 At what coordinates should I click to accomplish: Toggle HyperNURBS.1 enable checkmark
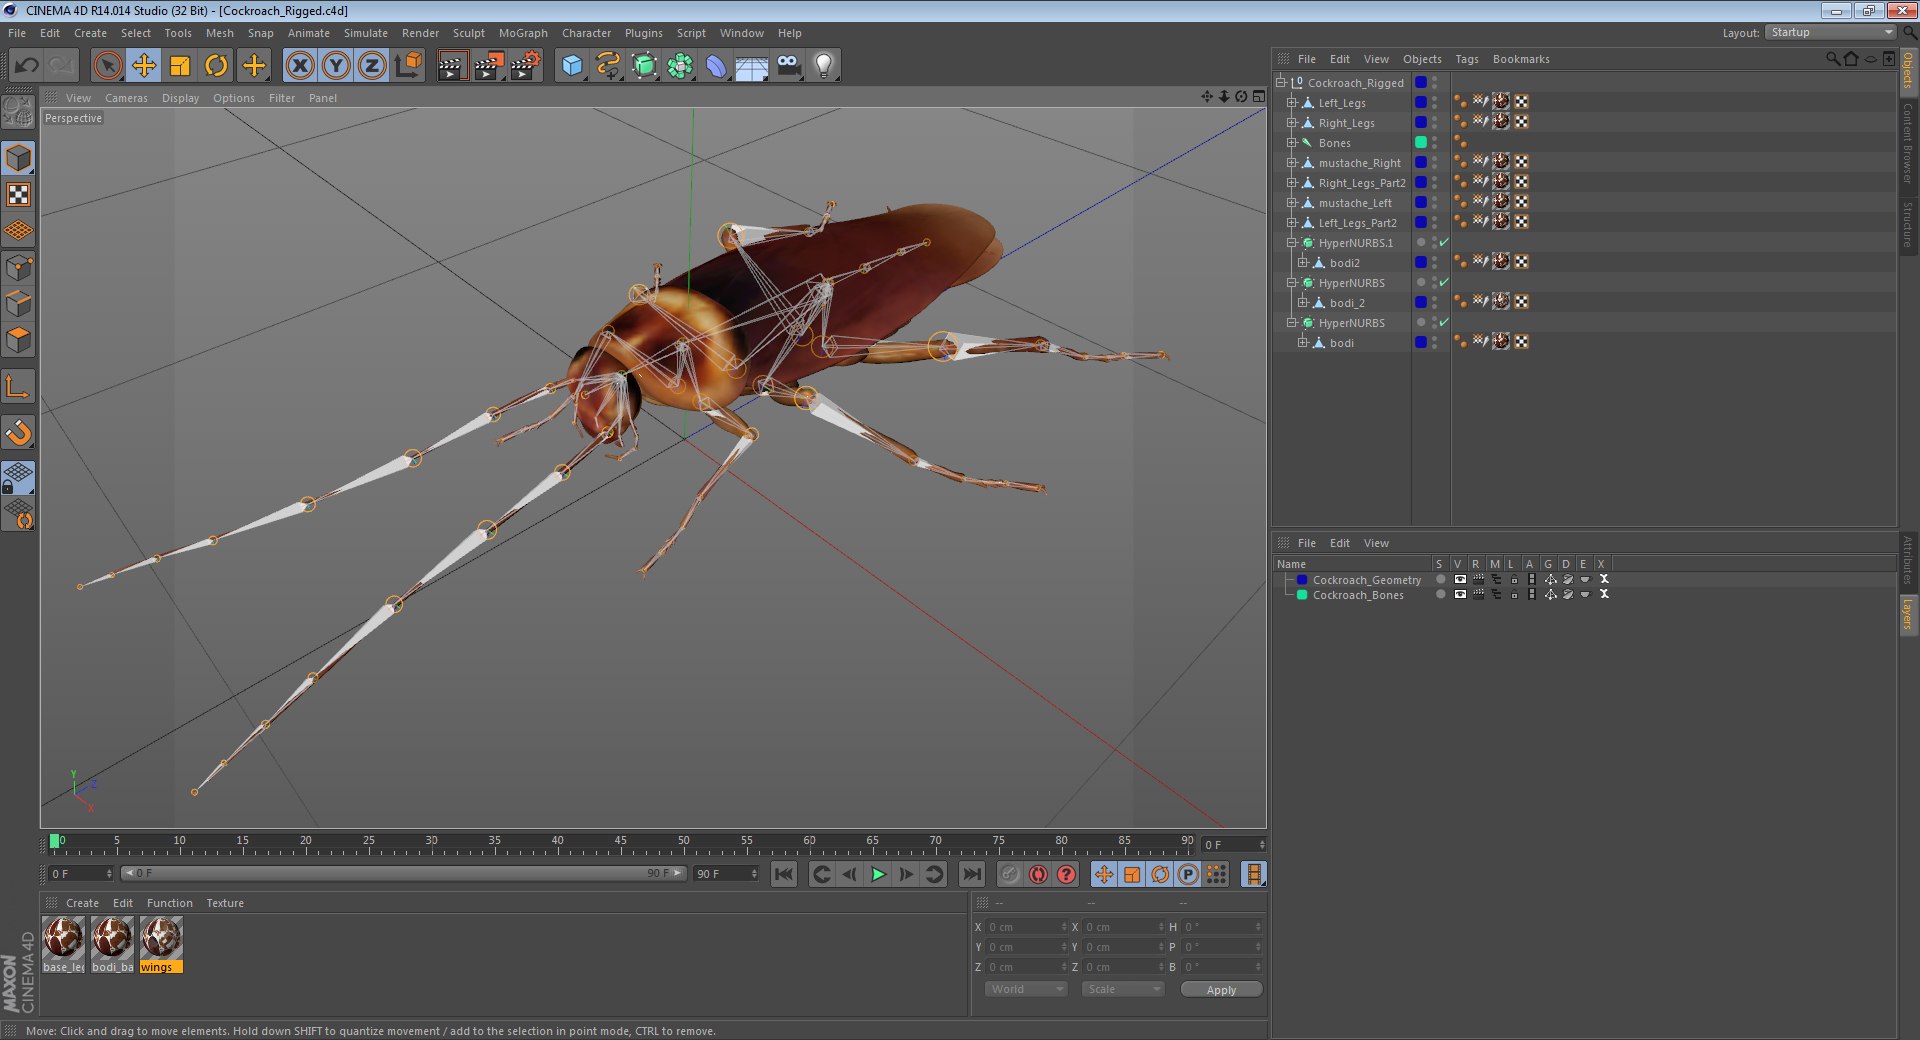point(1444,242)
